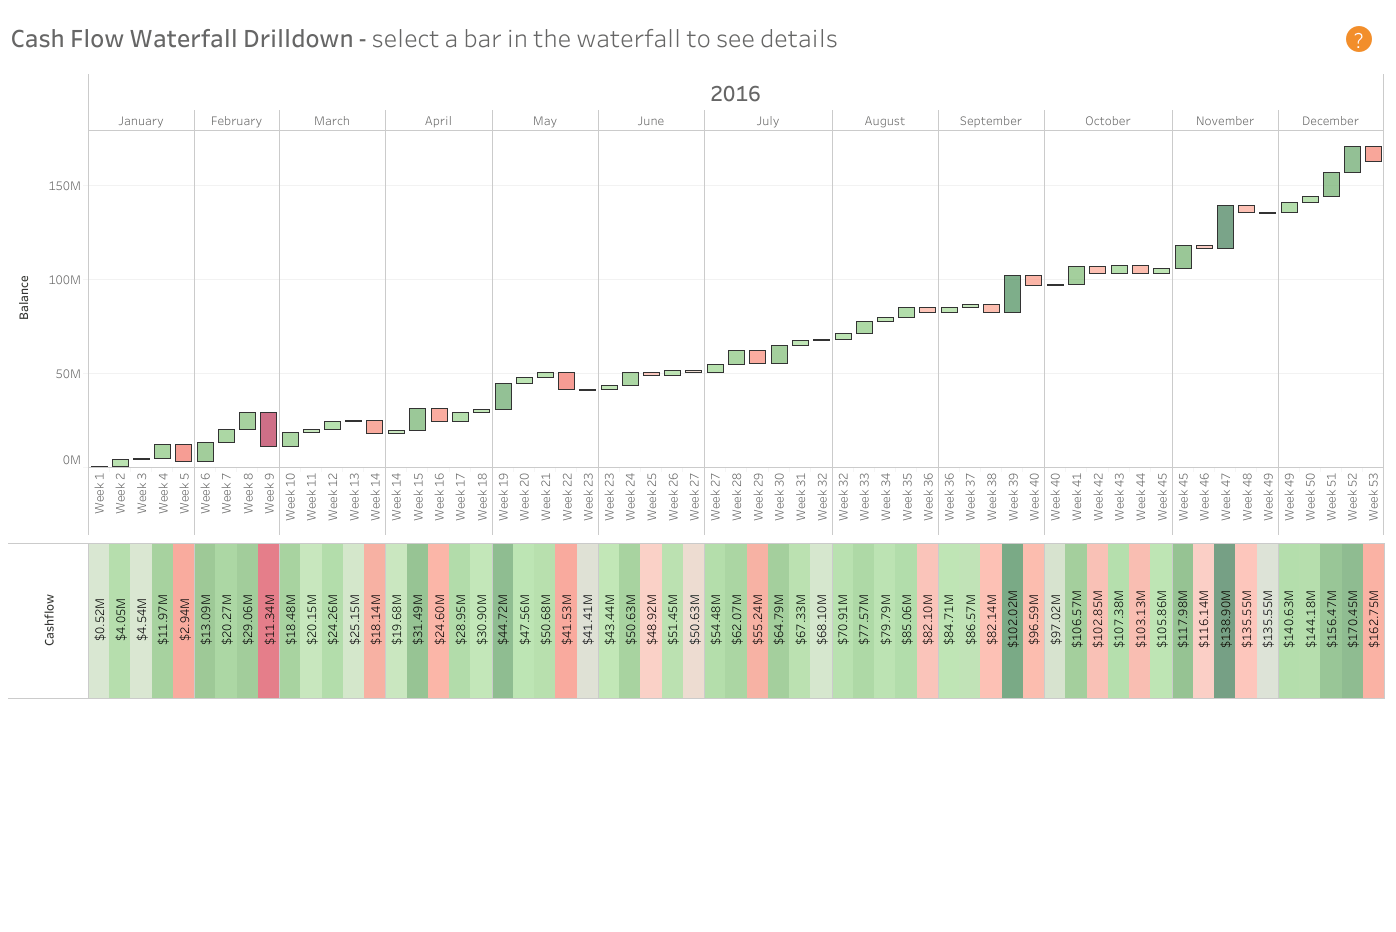Select the Week 19 waterfall bar

pos(503,396)
